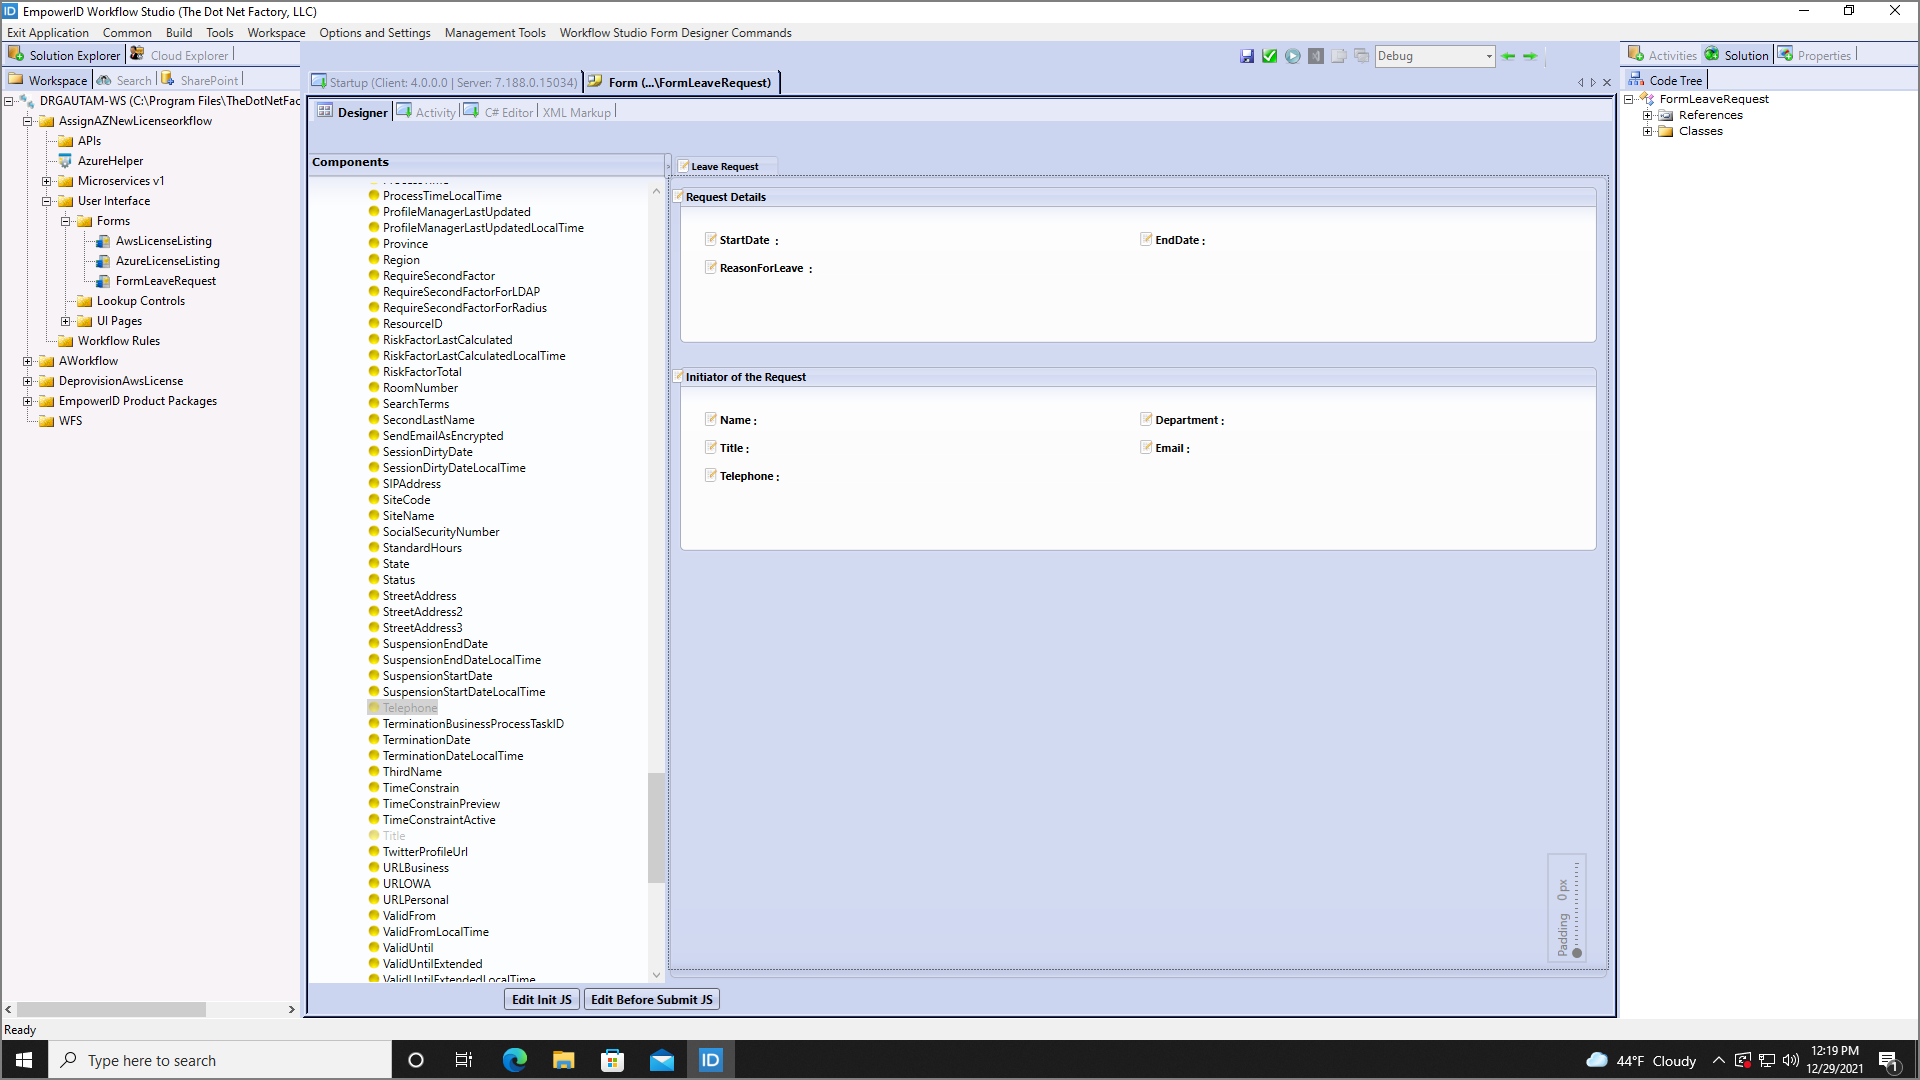The height and width of the screenshot is (1080, 1920).
Task: Click the blue Run workflow play icon
Action: tap(1292, 56)
